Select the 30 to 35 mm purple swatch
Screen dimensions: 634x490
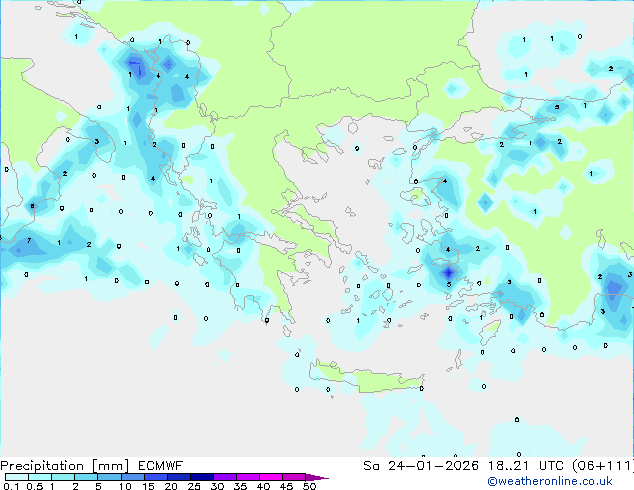pyautogui.click(x=225, y=477)
